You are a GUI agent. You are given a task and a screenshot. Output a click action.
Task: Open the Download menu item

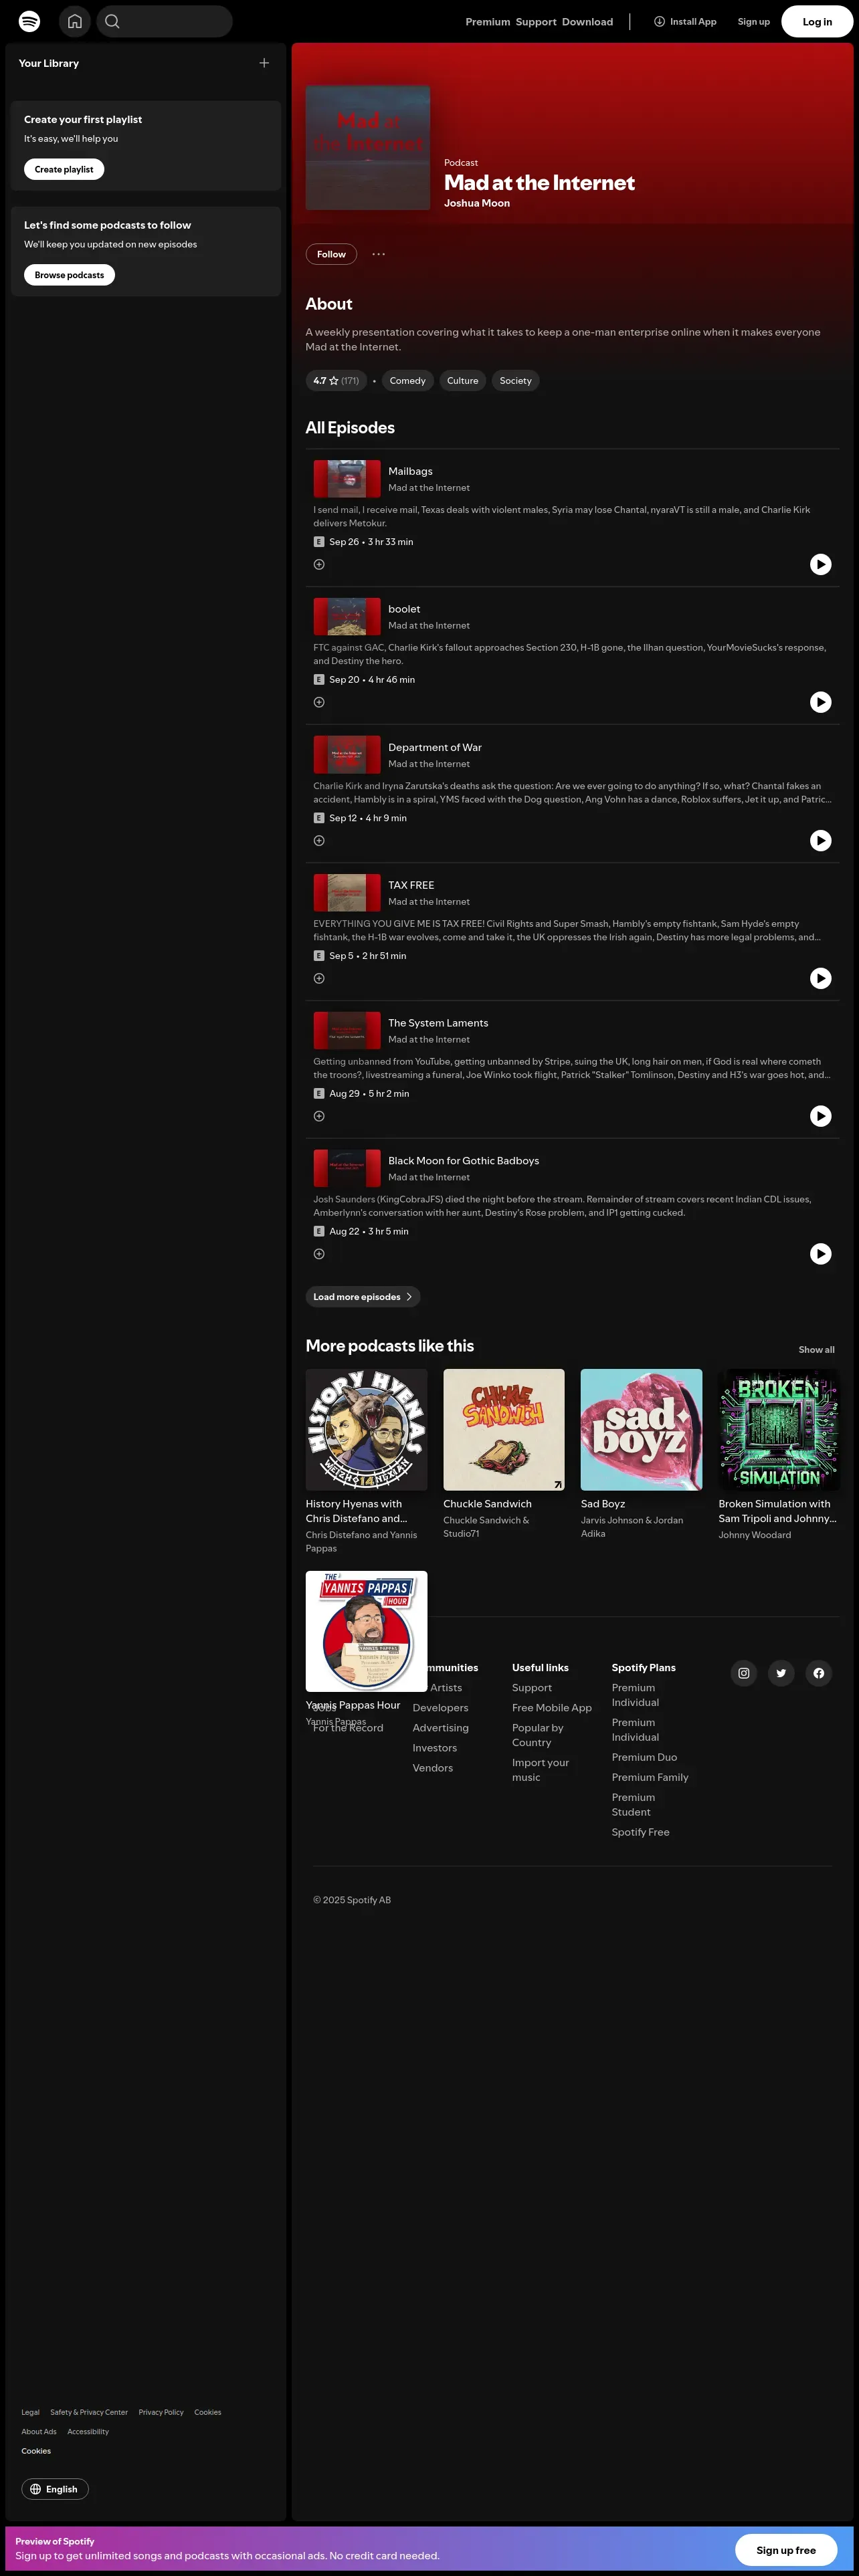587,22
